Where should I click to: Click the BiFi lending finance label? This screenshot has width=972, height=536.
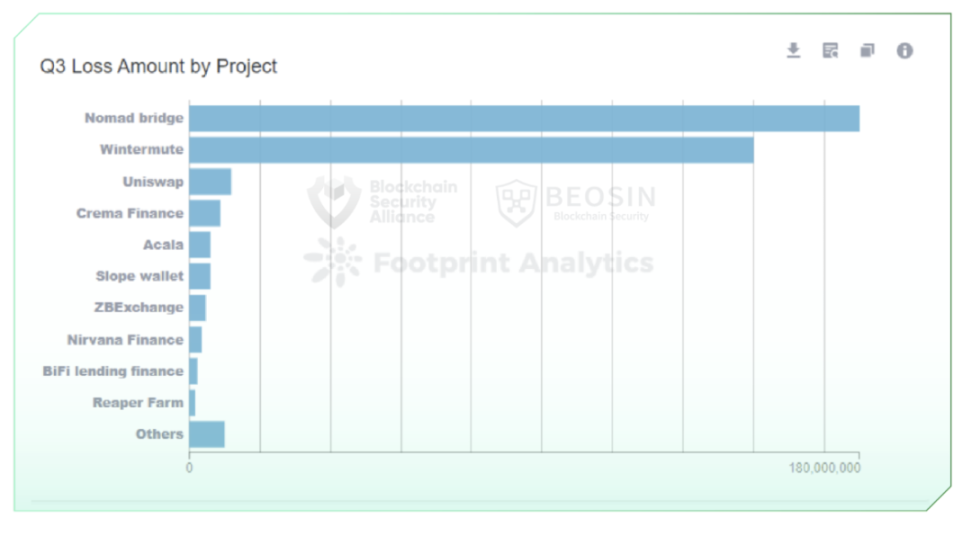(113, 371)
